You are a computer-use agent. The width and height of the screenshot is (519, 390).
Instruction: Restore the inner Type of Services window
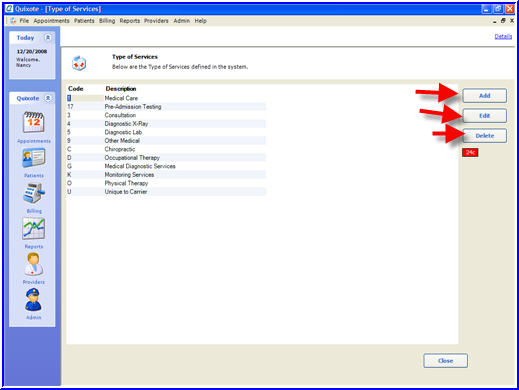pyautogui.click(x=503, y=21)
